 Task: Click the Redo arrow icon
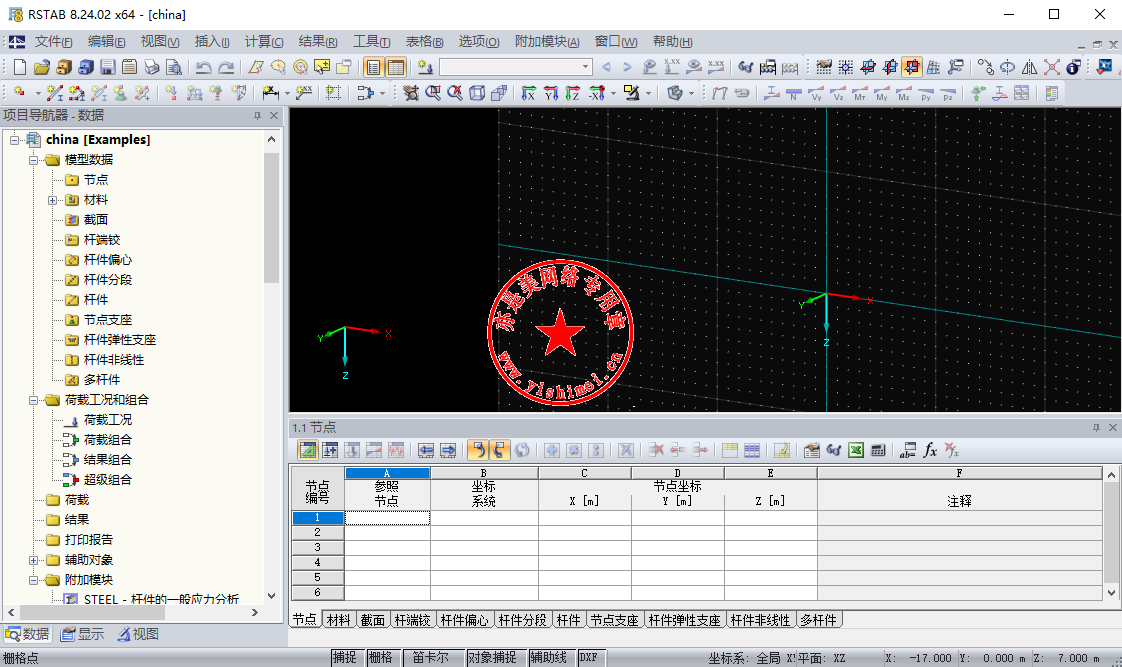(x=226, y=67)
